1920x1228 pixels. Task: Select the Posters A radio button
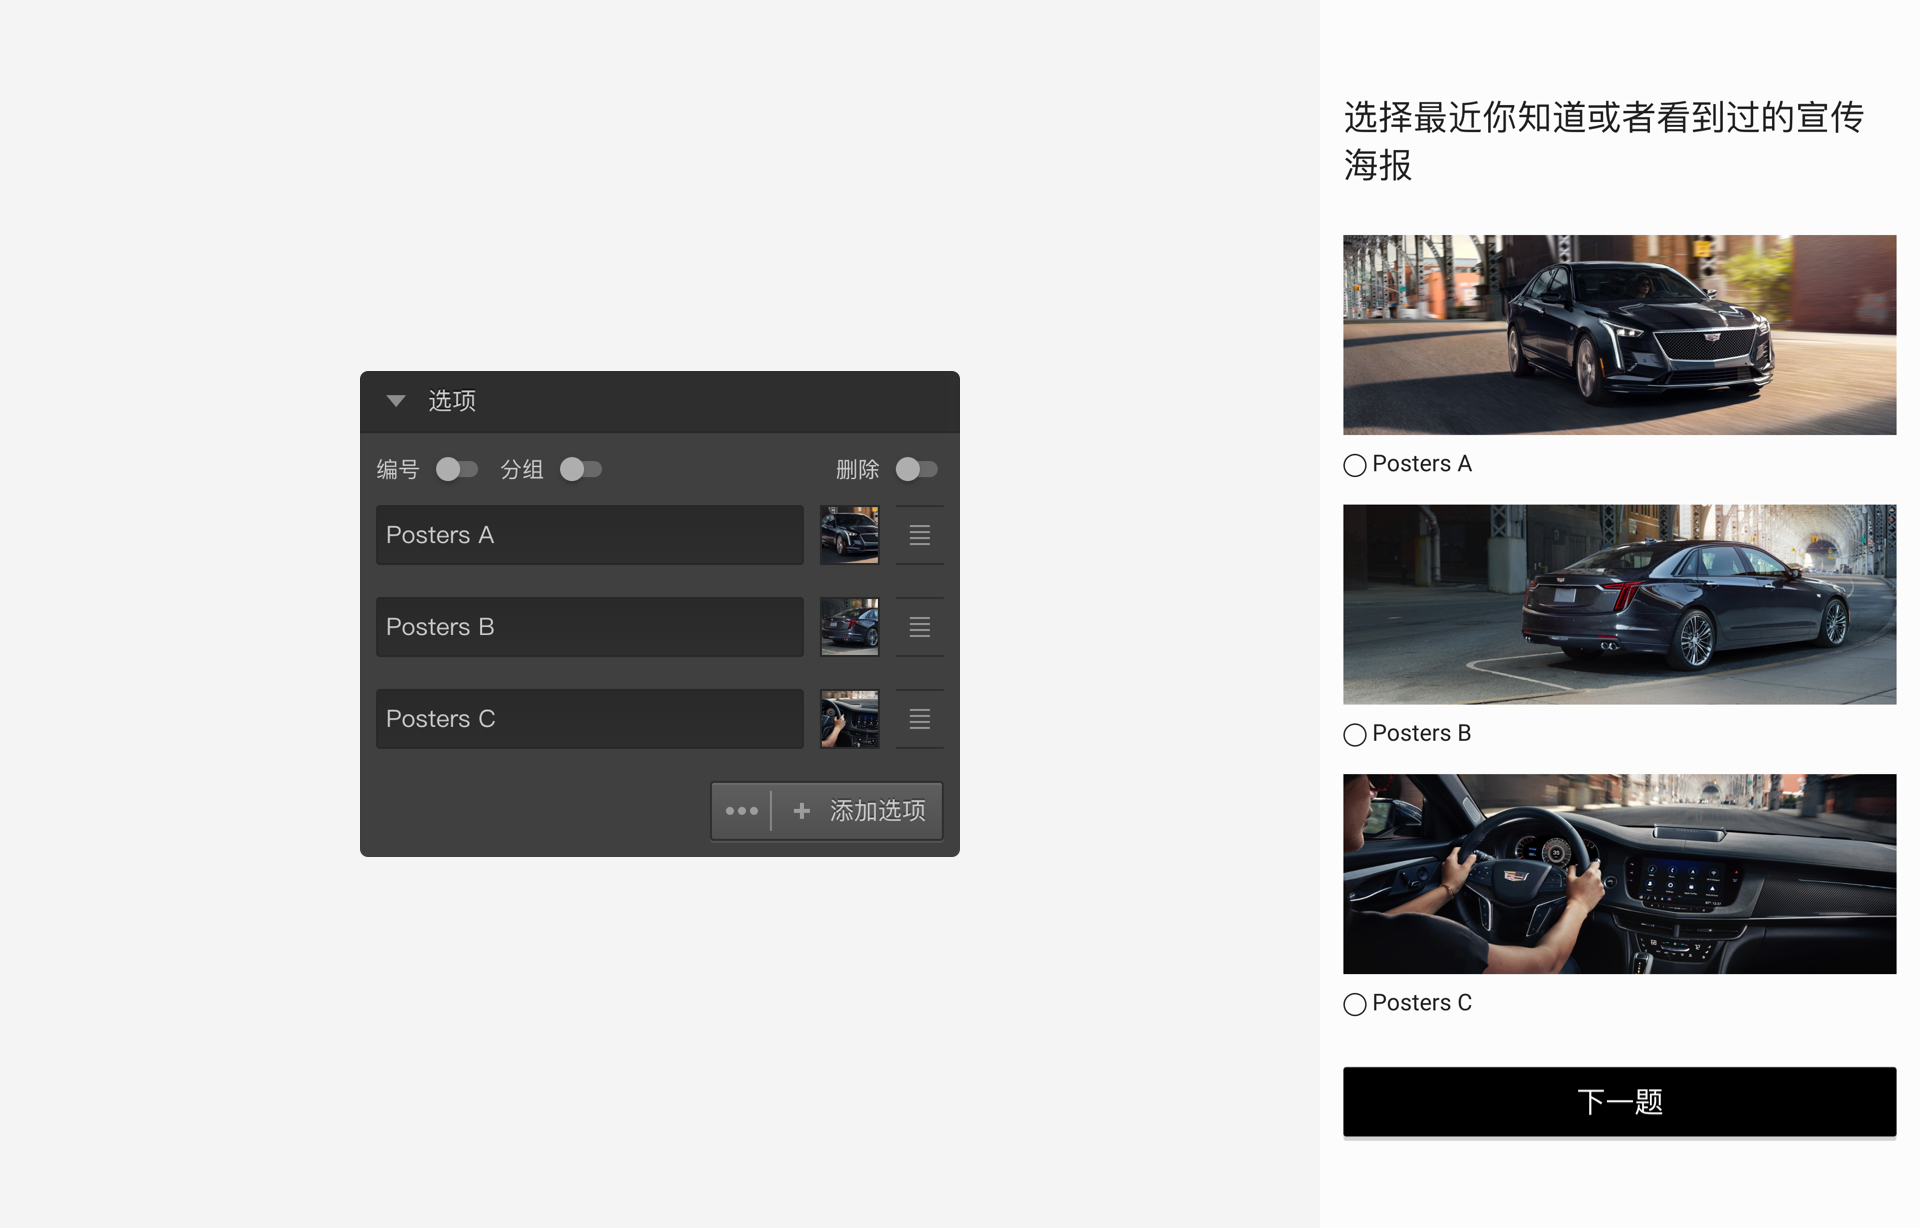click(x=1355, y=465)
